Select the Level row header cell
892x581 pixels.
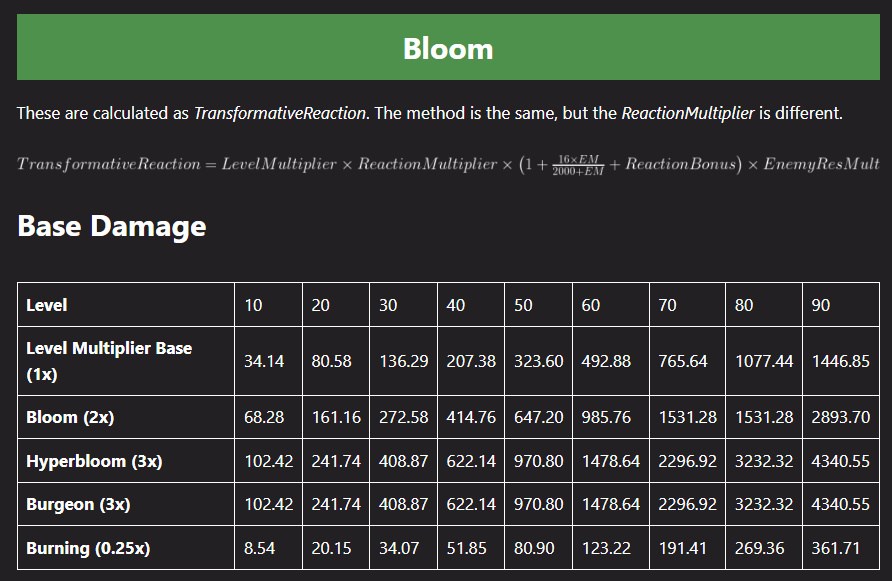(126, 305)
